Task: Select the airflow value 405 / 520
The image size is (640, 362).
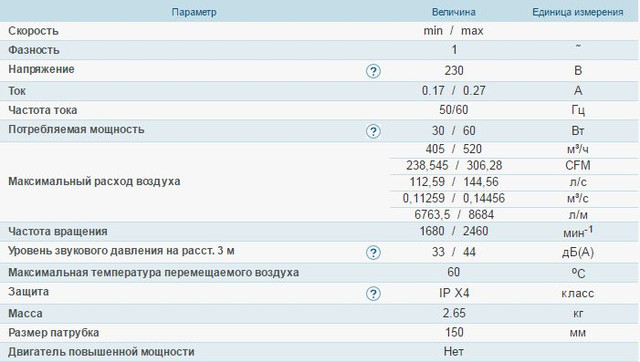Action: point(453,149)
